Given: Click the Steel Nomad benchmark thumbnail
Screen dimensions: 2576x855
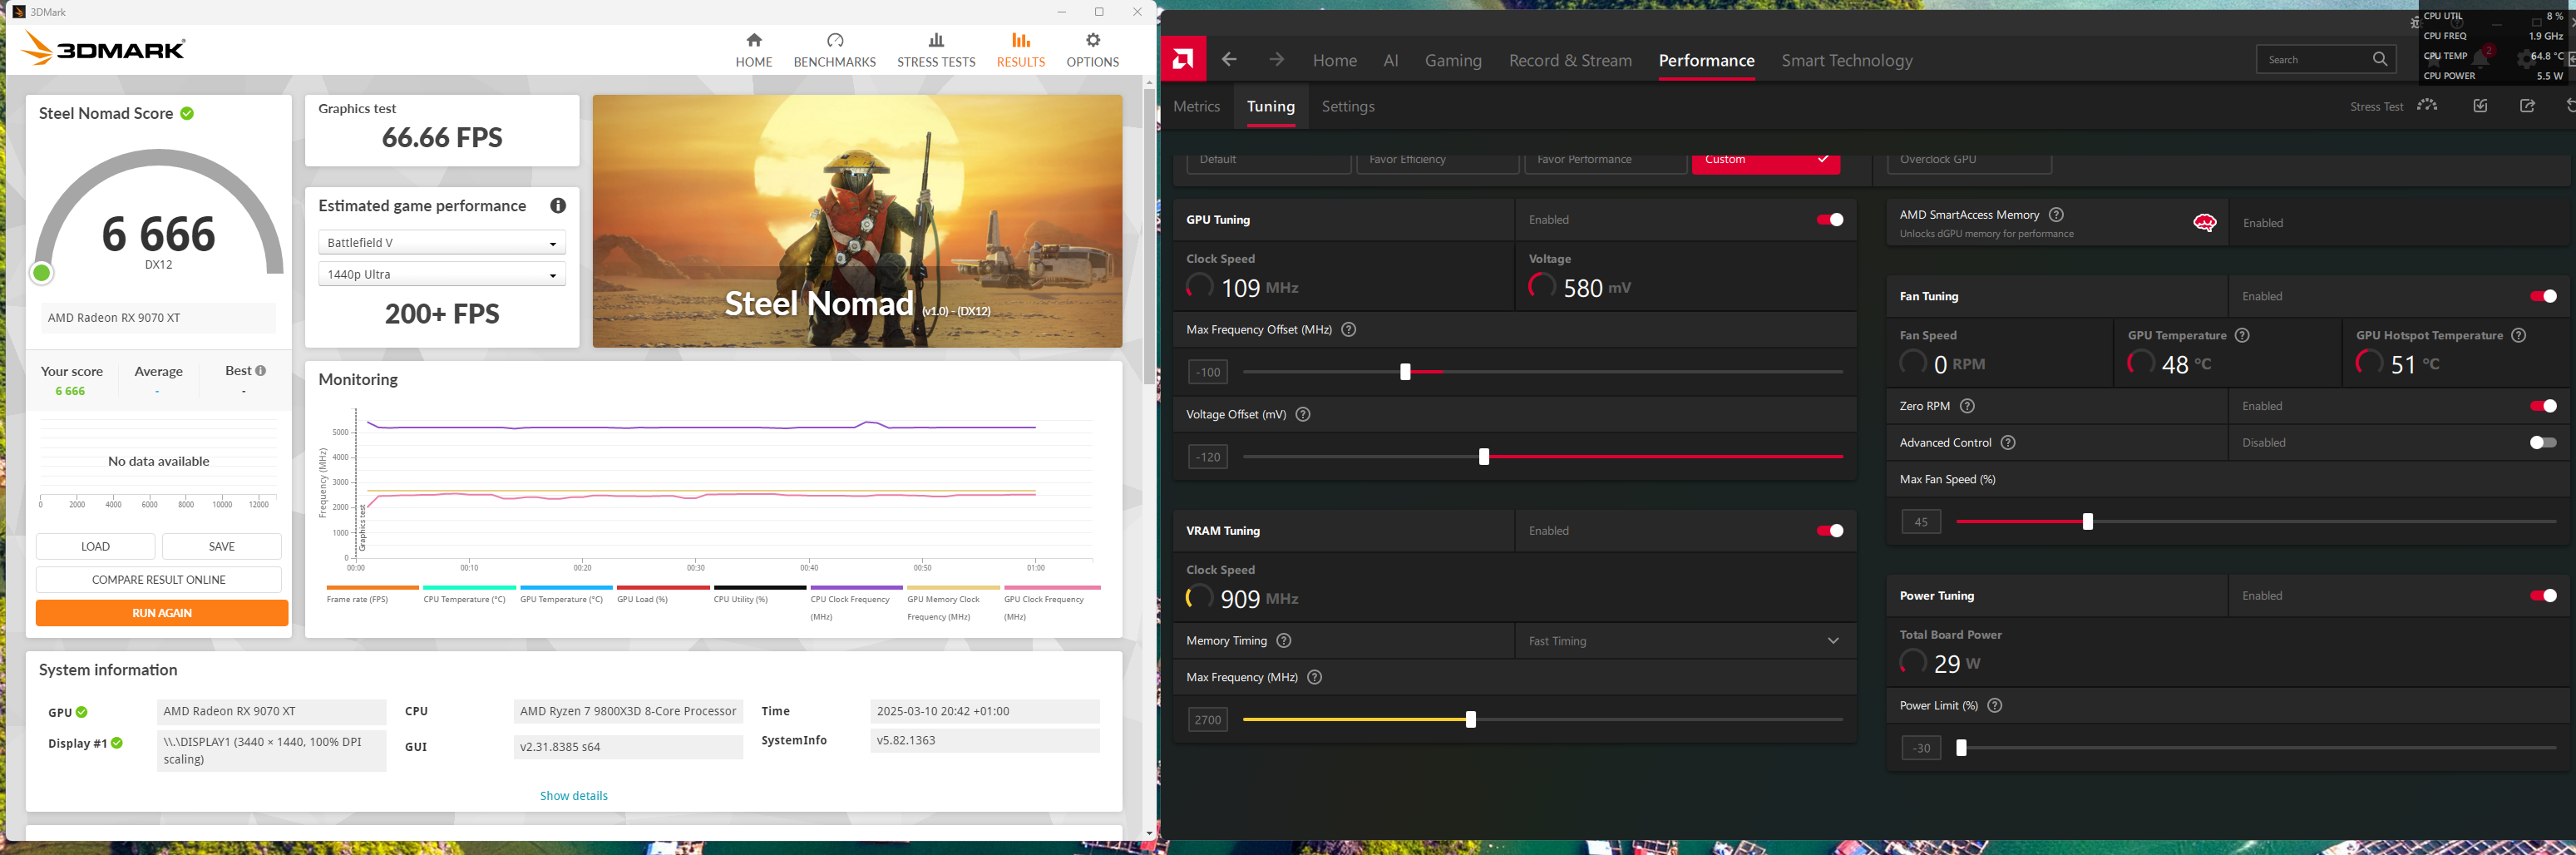Looking at the screenshot, I should (857, 221).
